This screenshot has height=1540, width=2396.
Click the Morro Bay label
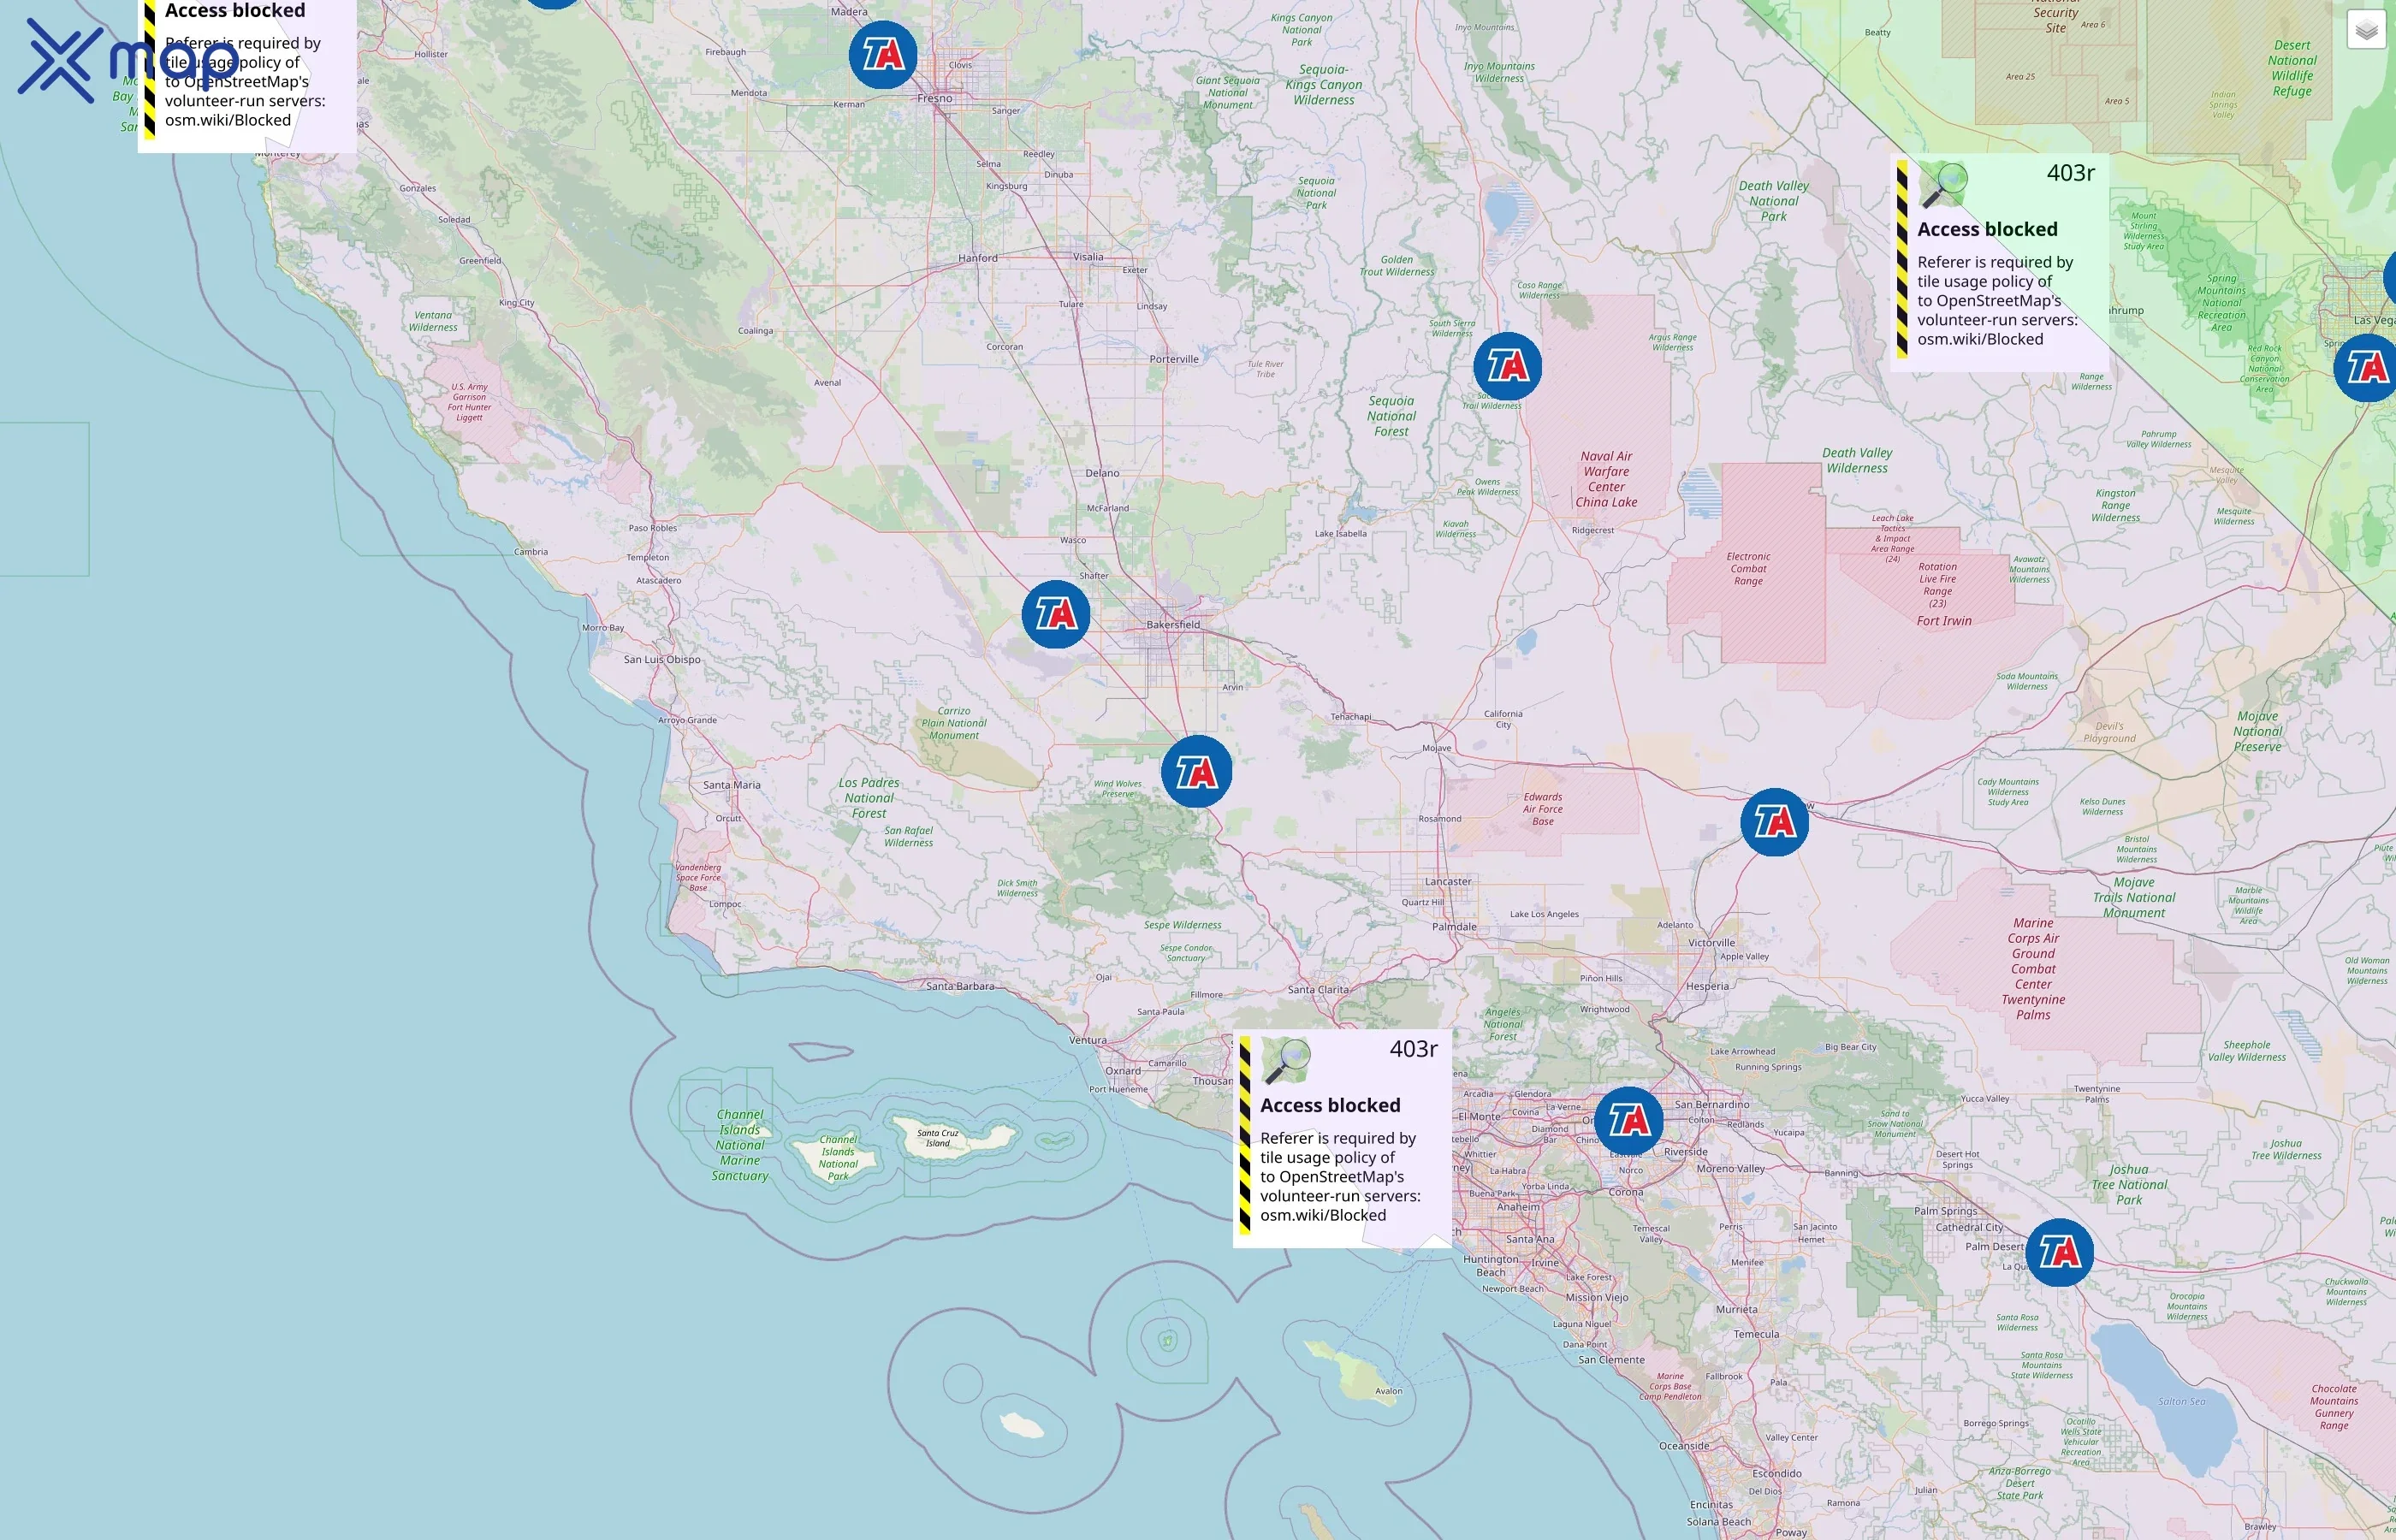603,628
